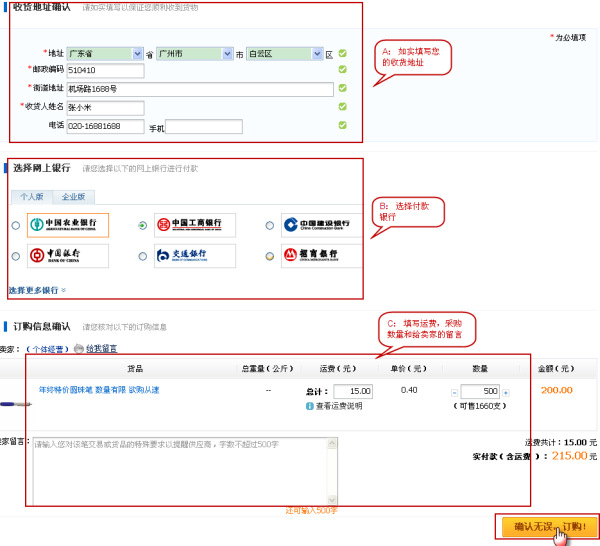Select the China Construction Bank radio button
The image size is (600, 546).
270,226
